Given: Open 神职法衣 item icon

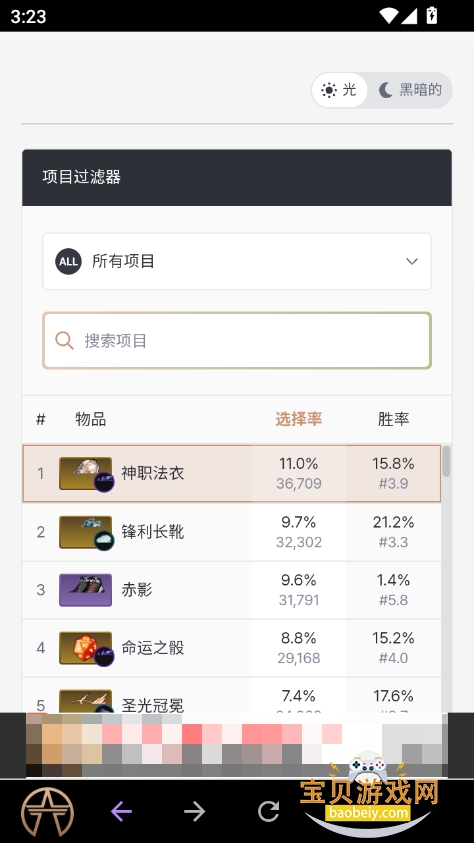Looking at the screenshot, I should 86,474.
